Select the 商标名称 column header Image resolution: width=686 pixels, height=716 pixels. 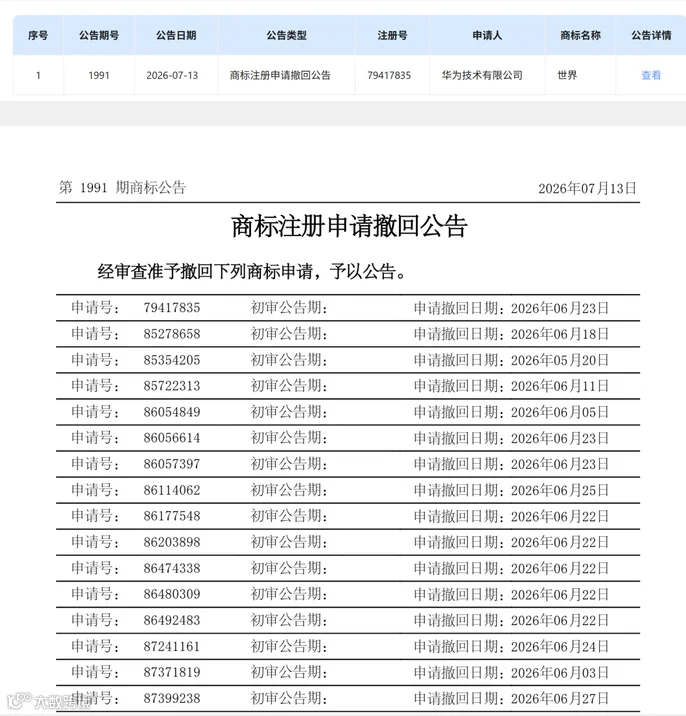[x=580, y=35]
